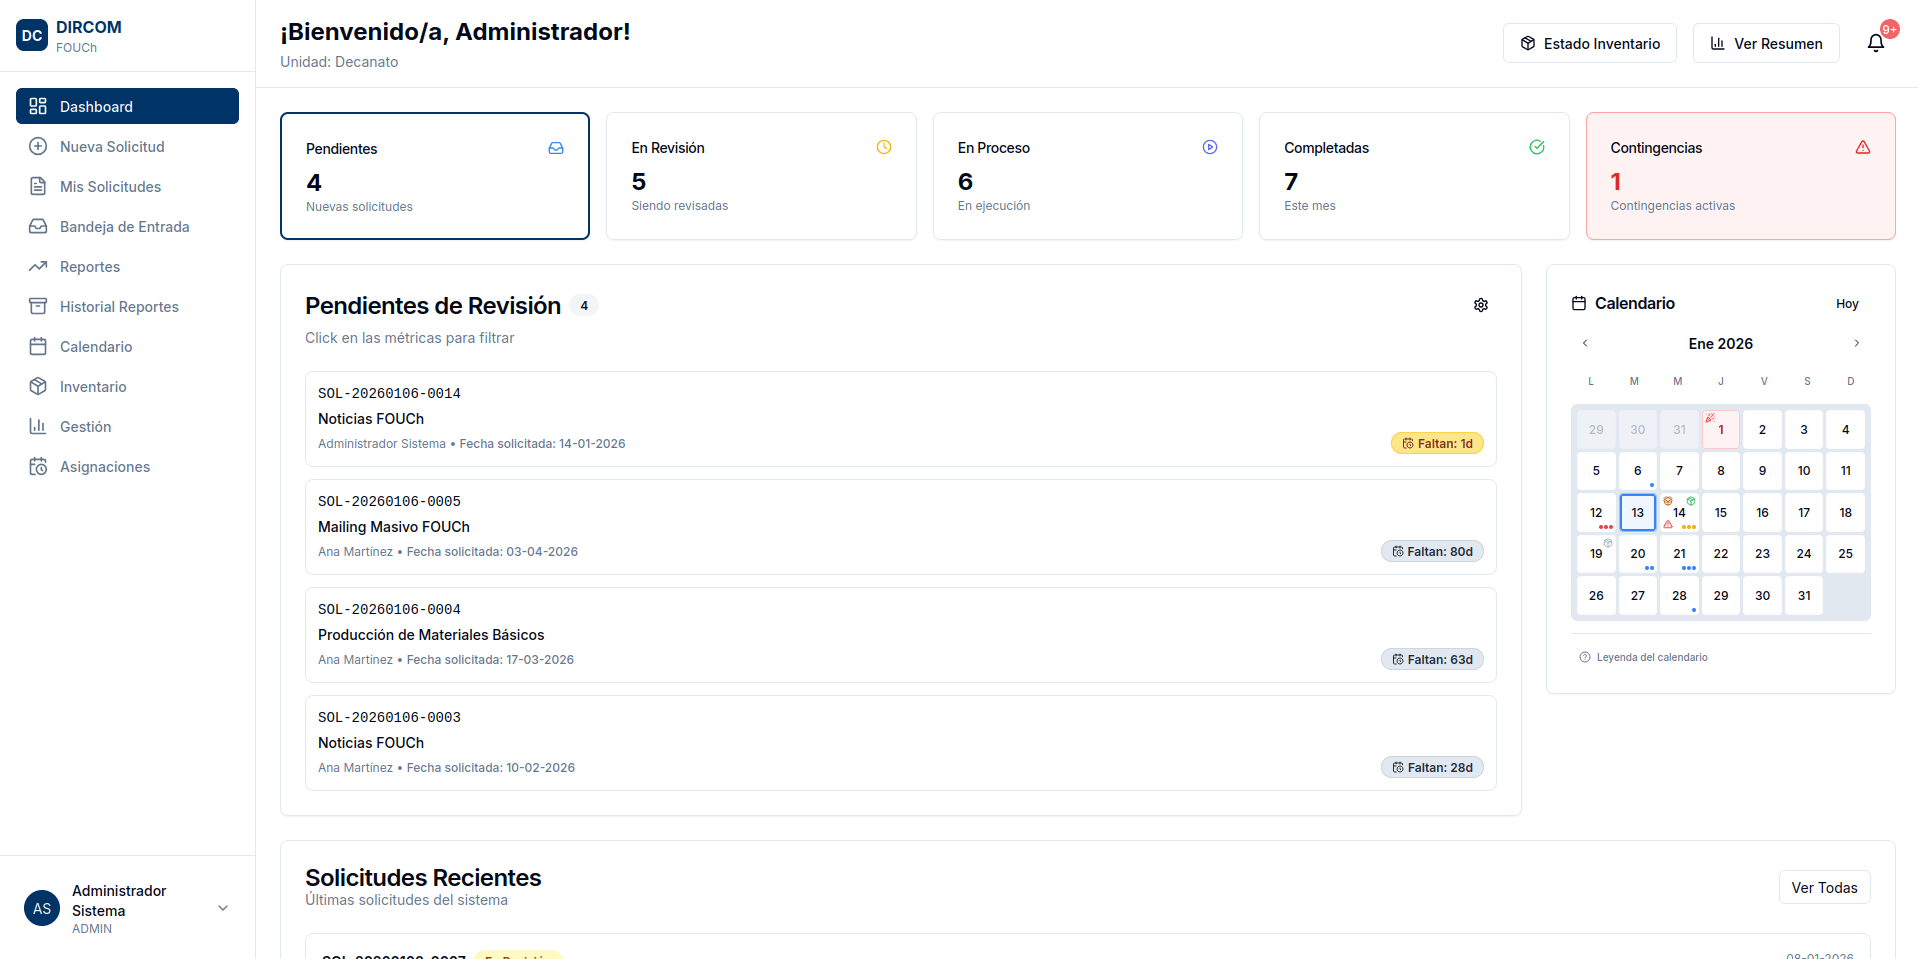This screenshot has height=959, width=1918.
Task: Navigate to Asignaciones
Action: (x=127, y=466)
